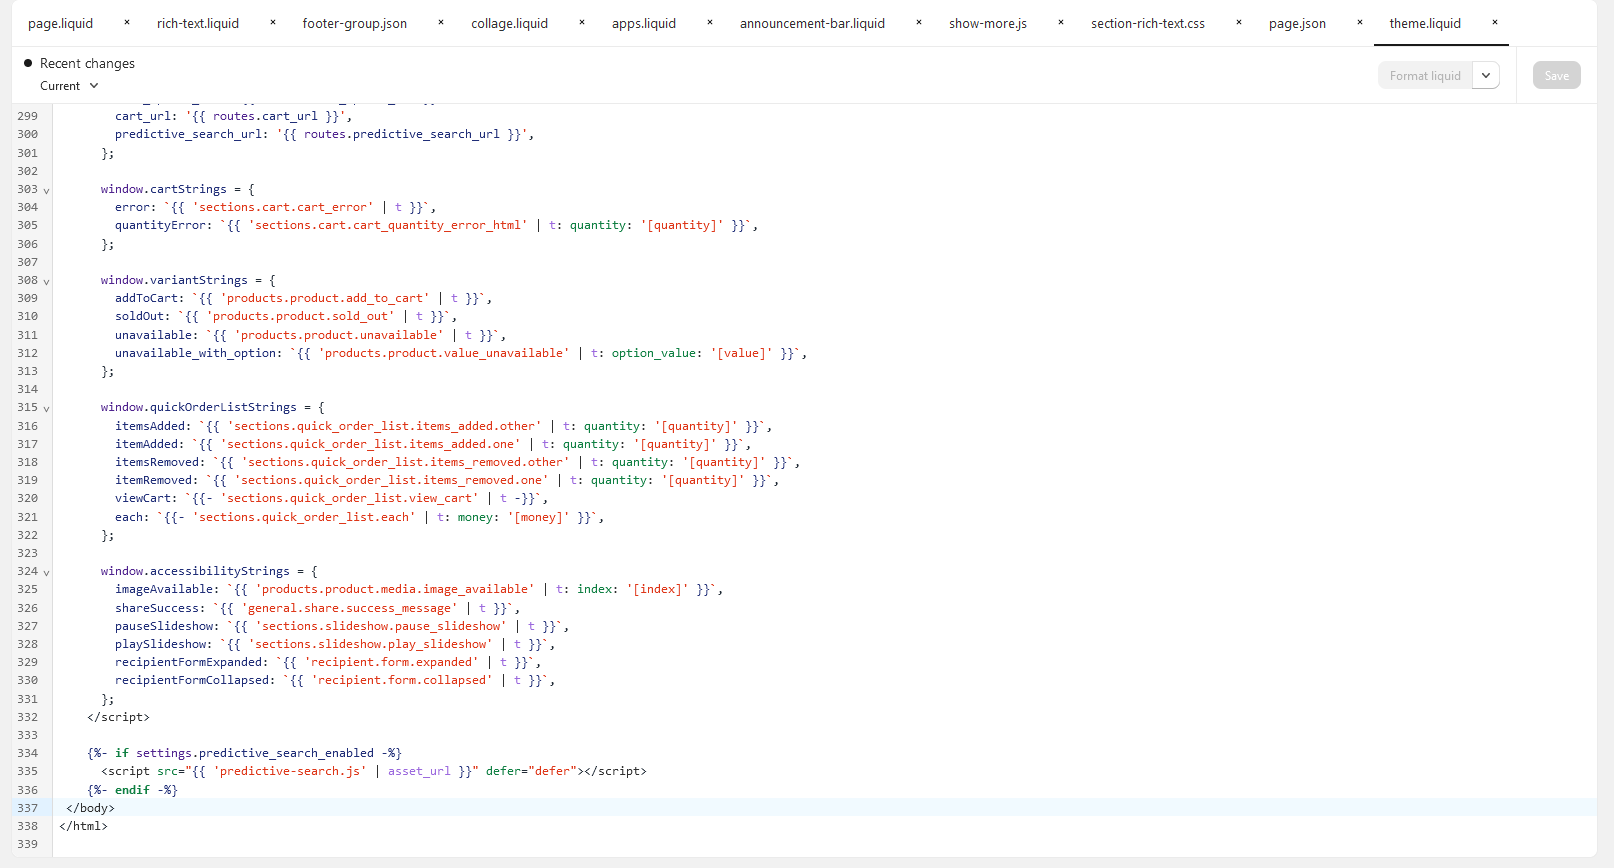
Task: Click the endif tag on line 336
Action: pyautogui.click(x=132, y=790)
